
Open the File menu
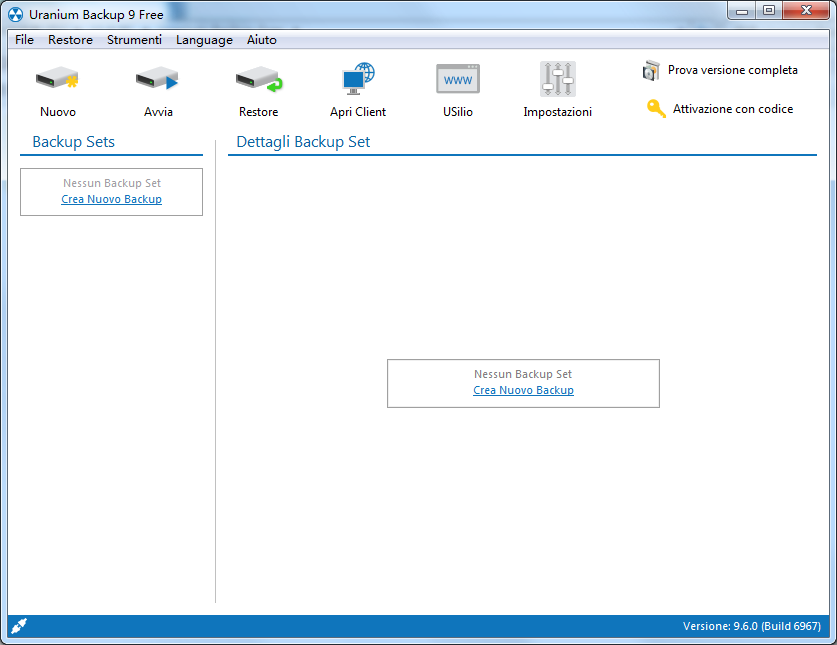click(x=23, y=40)
